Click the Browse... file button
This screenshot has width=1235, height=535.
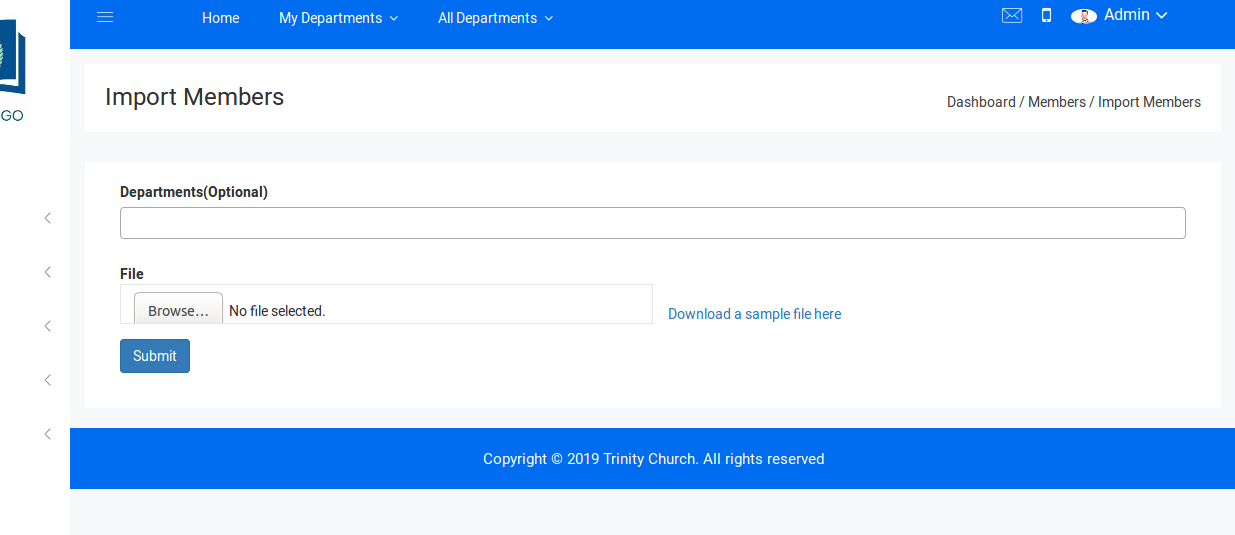tap(178, 309)
